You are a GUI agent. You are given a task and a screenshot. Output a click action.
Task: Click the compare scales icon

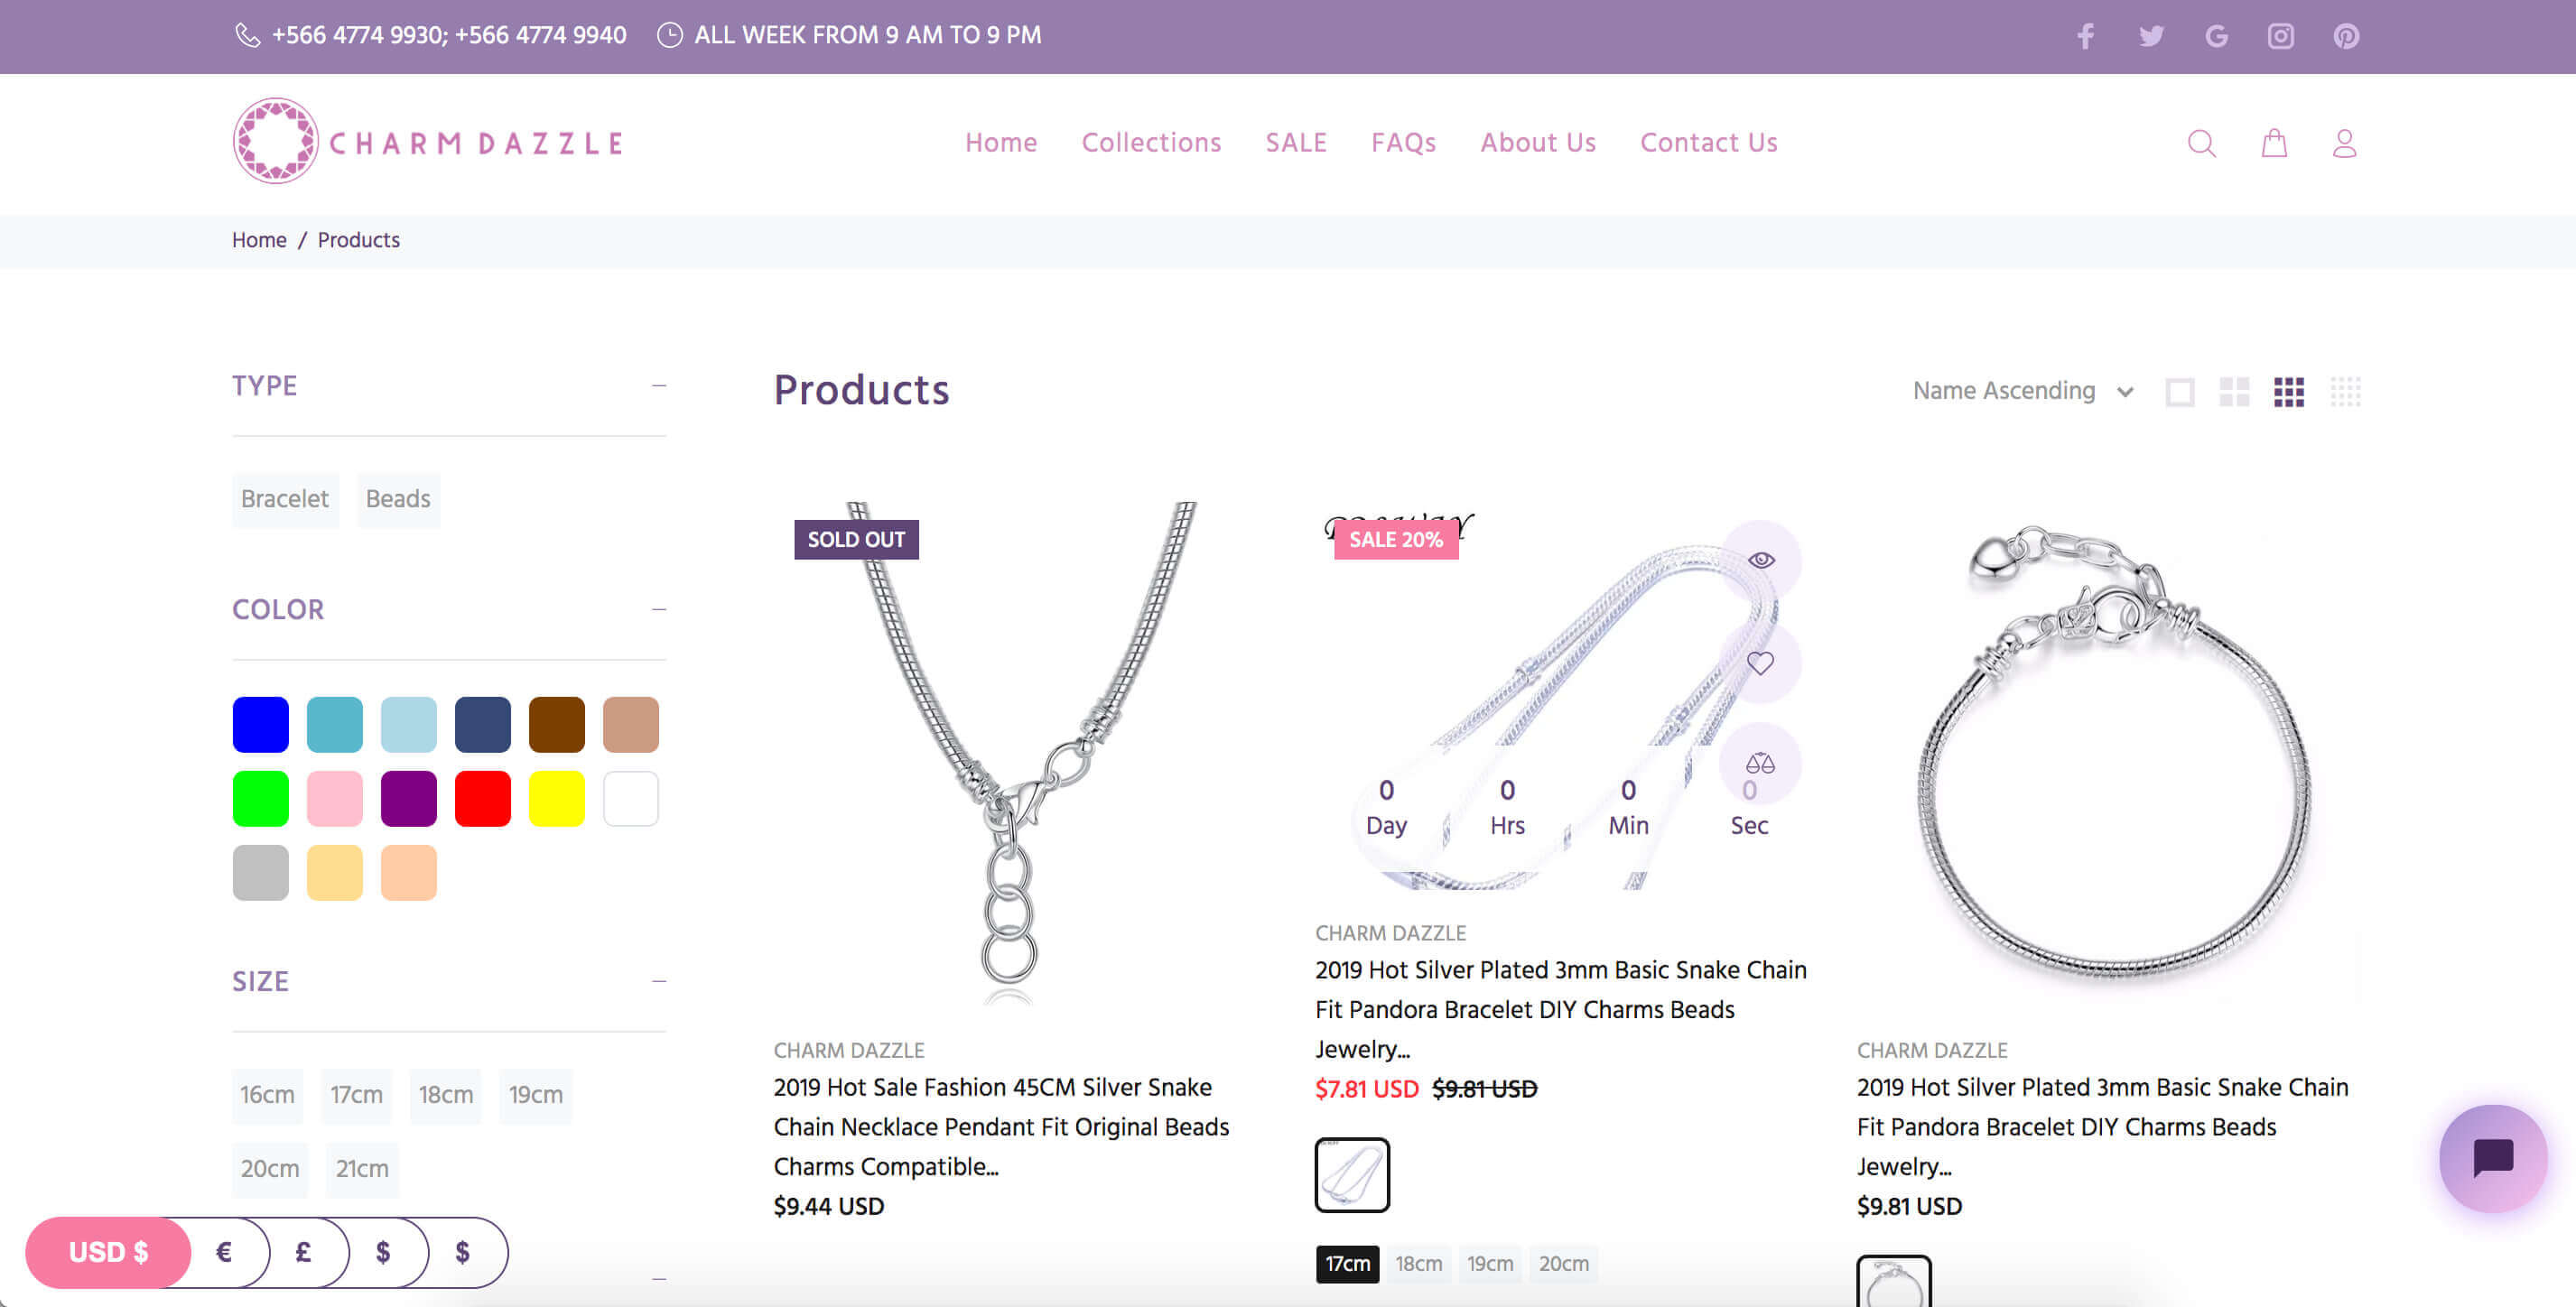coord(1760,764)
